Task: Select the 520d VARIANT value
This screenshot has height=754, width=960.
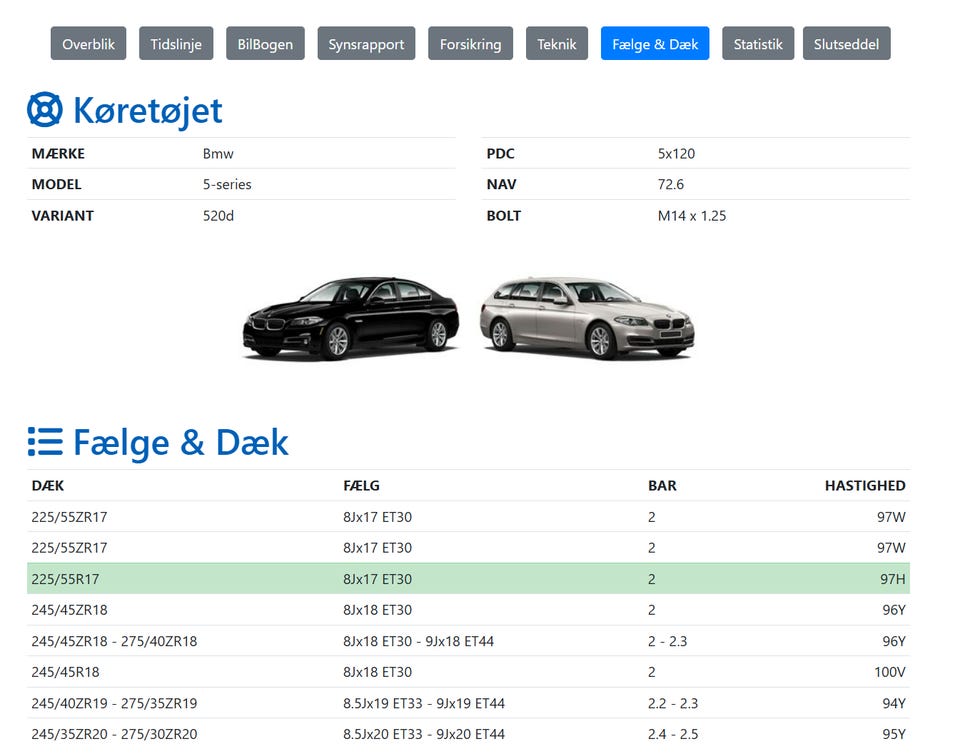Action: click(x=218, y=215)
